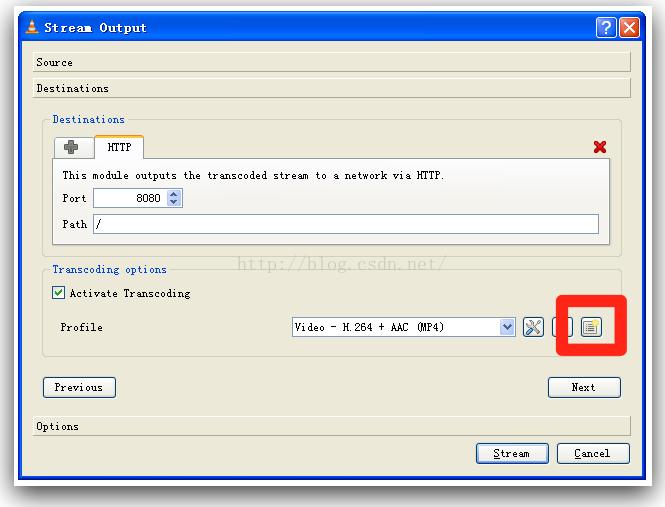Expand the Destinations section header
This screenshot has width=665, height=507.
(x=332, y=88)
